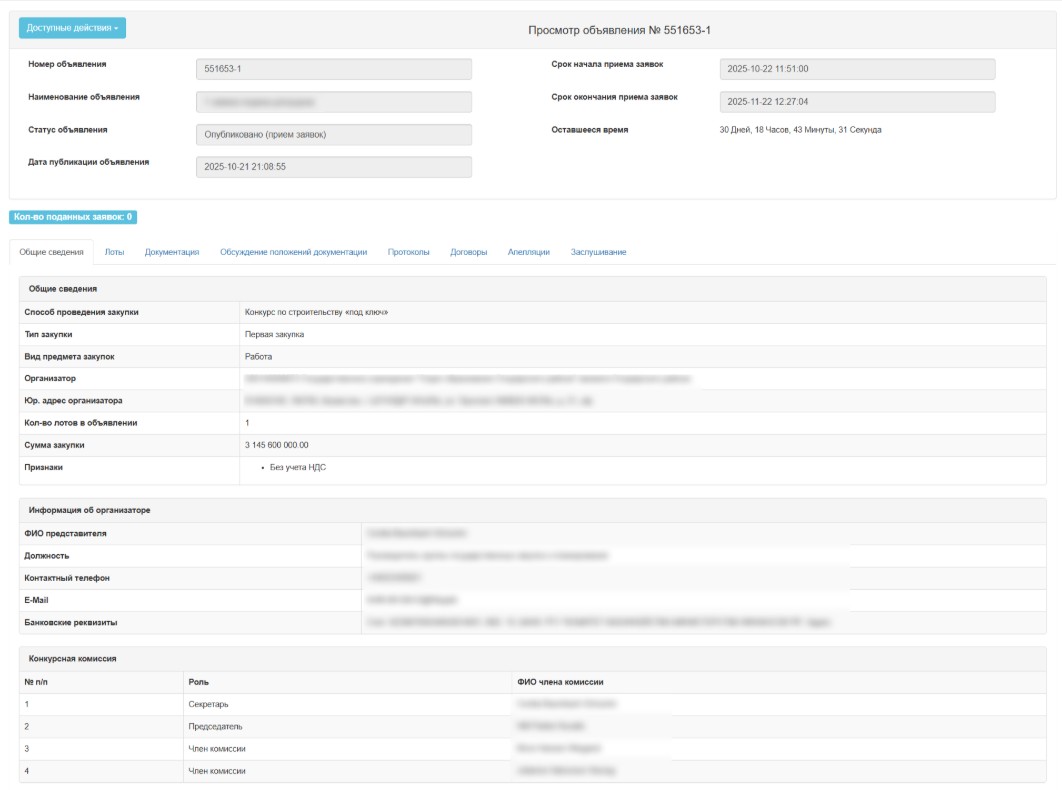The height and width of the screenshot is (790, 1062).
Task: Click the Сумма закупки value 3 145 600 000.00
Action: 277,445
